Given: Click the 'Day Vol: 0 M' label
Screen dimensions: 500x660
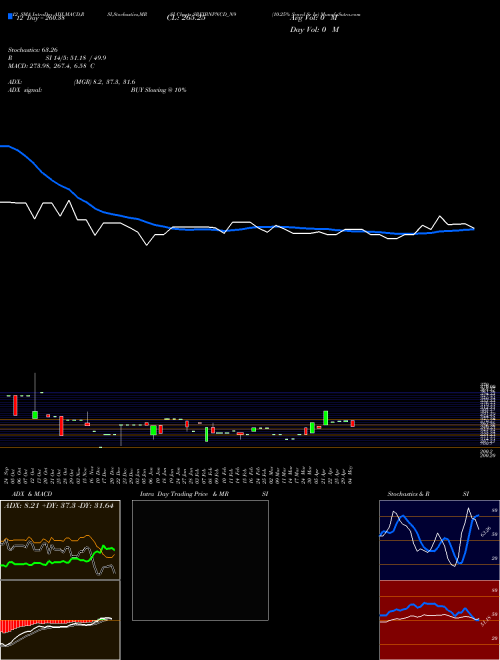Looking at the screenshot, I should pos(314,30).
